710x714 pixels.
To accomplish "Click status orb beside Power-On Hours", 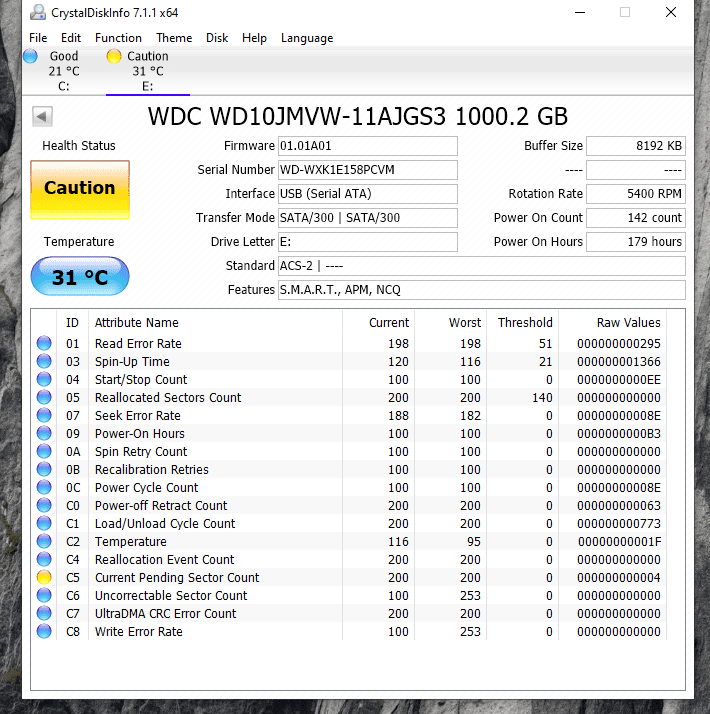I will [x=44, y=433].
